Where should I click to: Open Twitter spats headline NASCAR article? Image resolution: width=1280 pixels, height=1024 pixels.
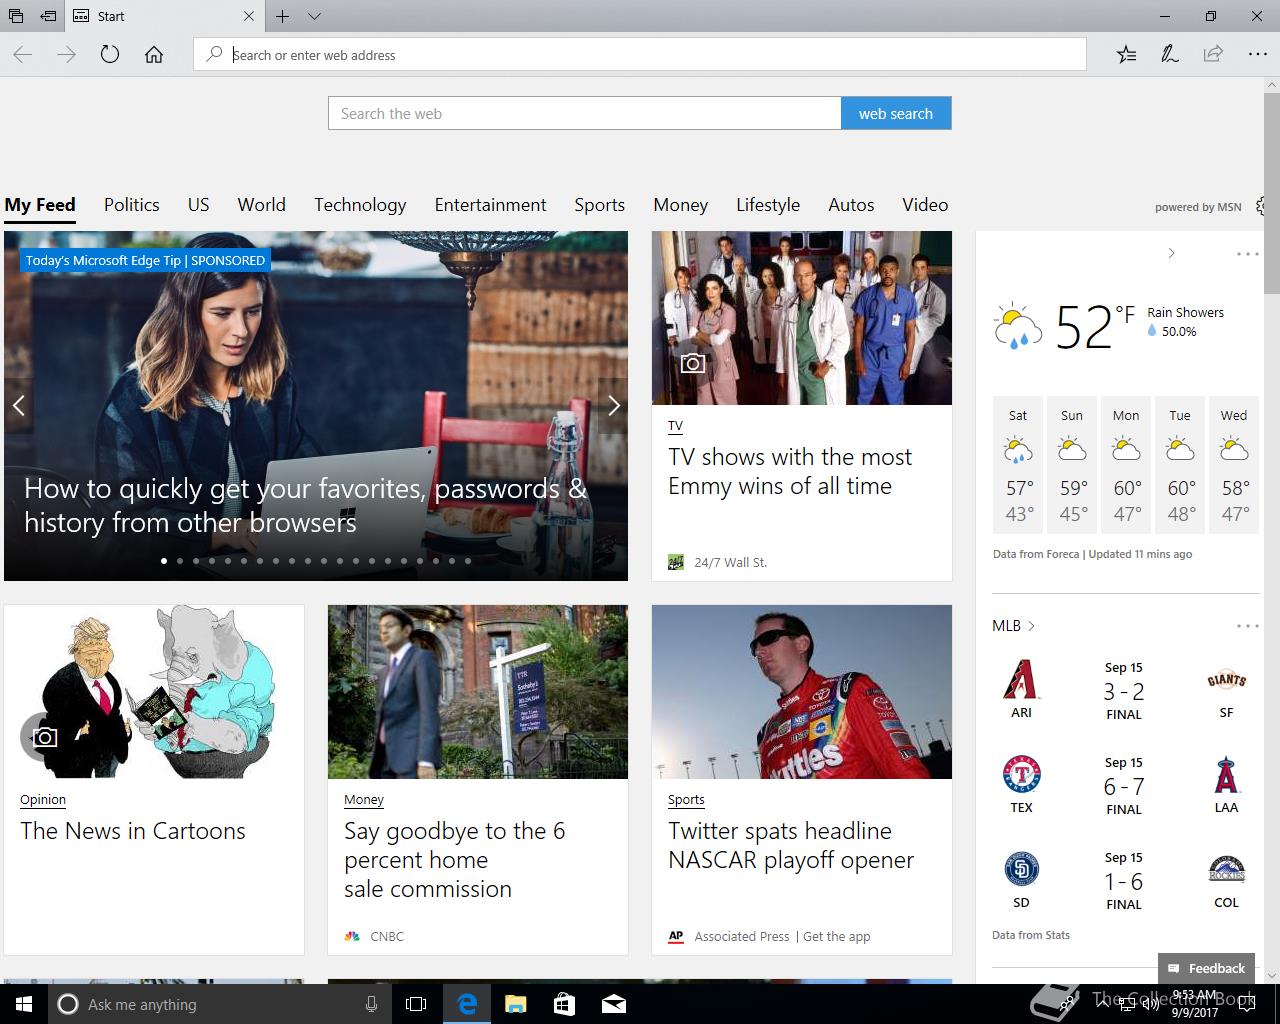(x=791, y=845)
